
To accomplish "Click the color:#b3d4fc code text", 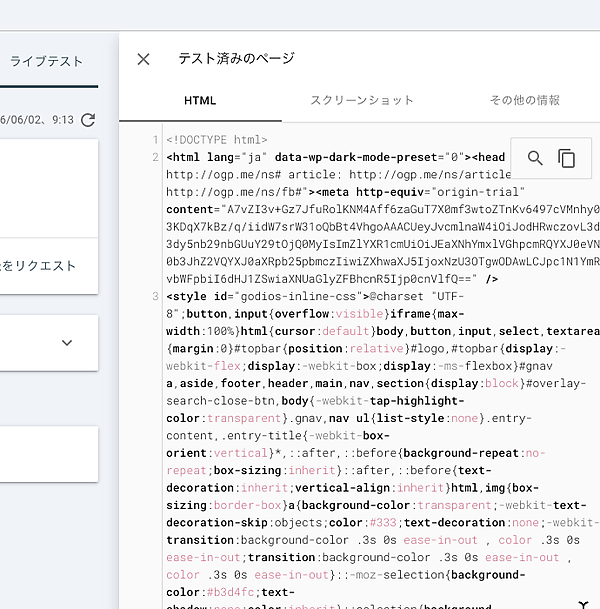I will (x=210, y=592).
